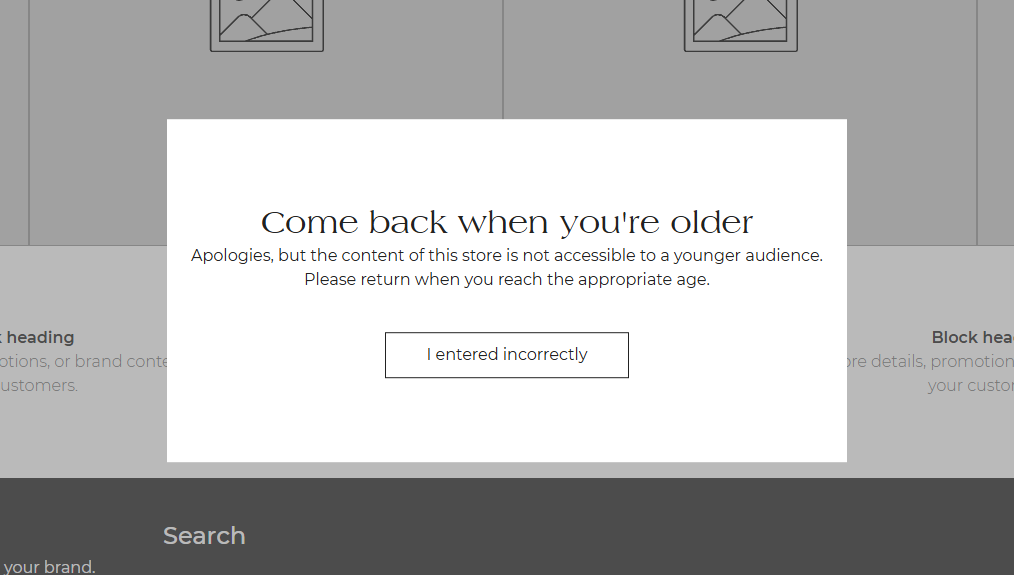Image resolution: width=1014 pixels, height=575 pixels.
Task: Click the right block "your custo" text
Action: tap(970, 385)
